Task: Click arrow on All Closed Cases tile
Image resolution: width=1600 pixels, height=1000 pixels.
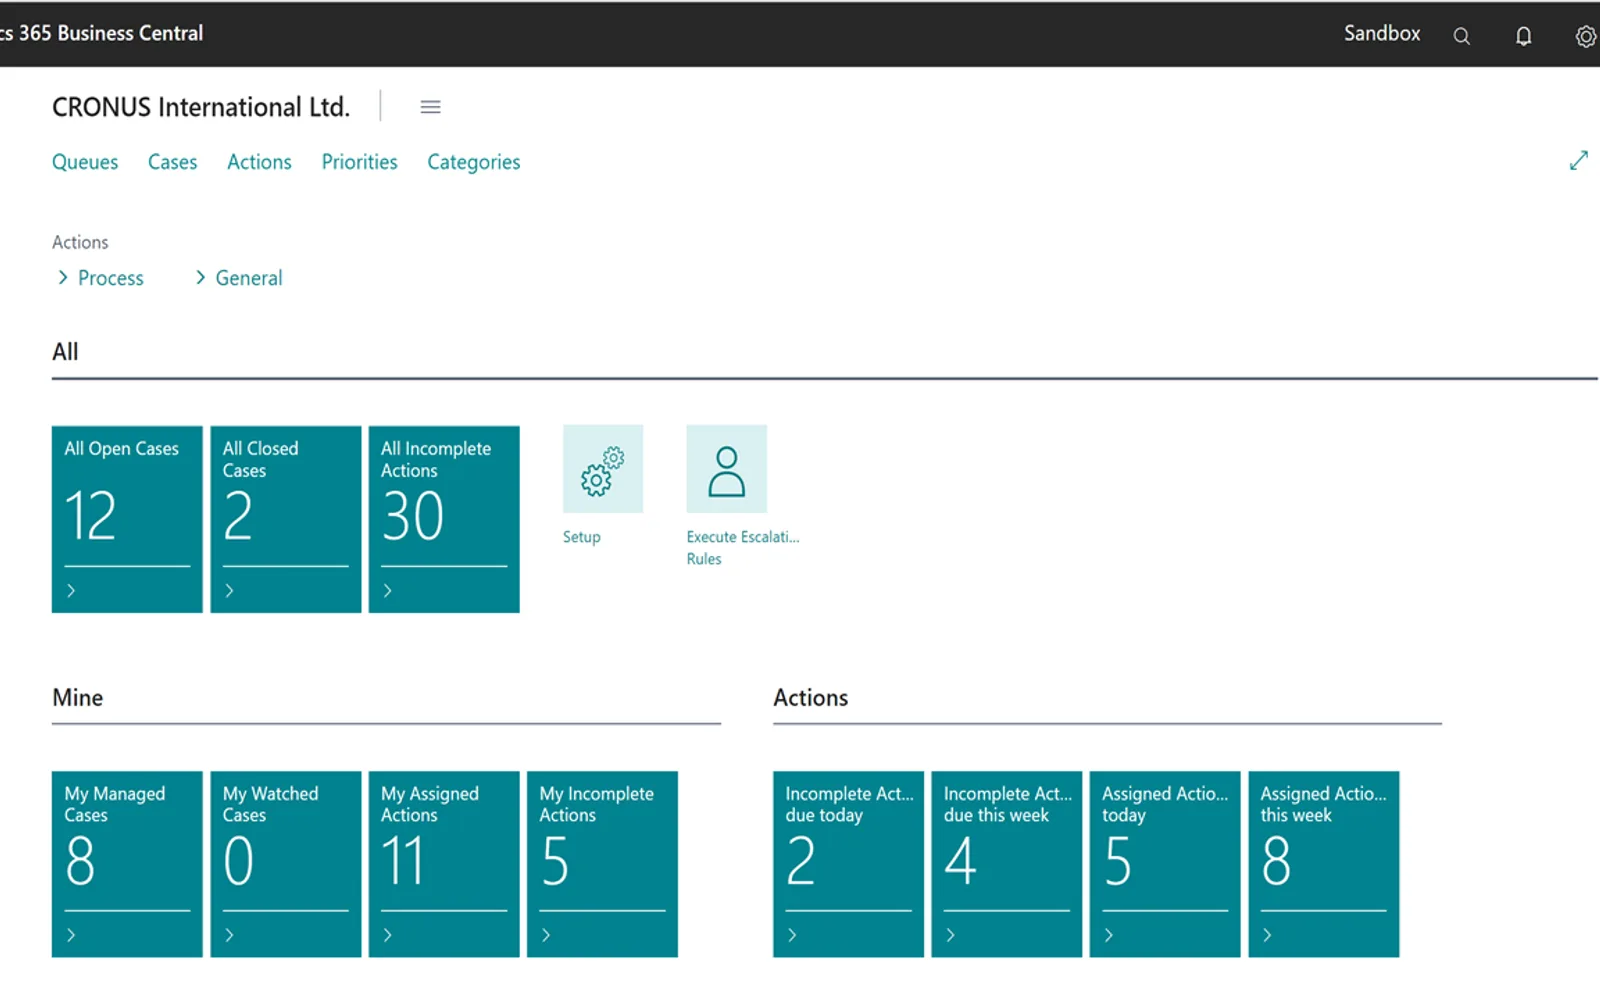Action: click(x=229, y=591)
